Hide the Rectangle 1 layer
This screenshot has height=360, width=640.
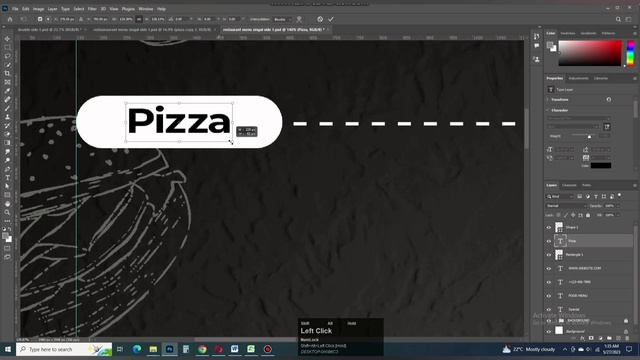pyautogui.click(x=549, y=255)
